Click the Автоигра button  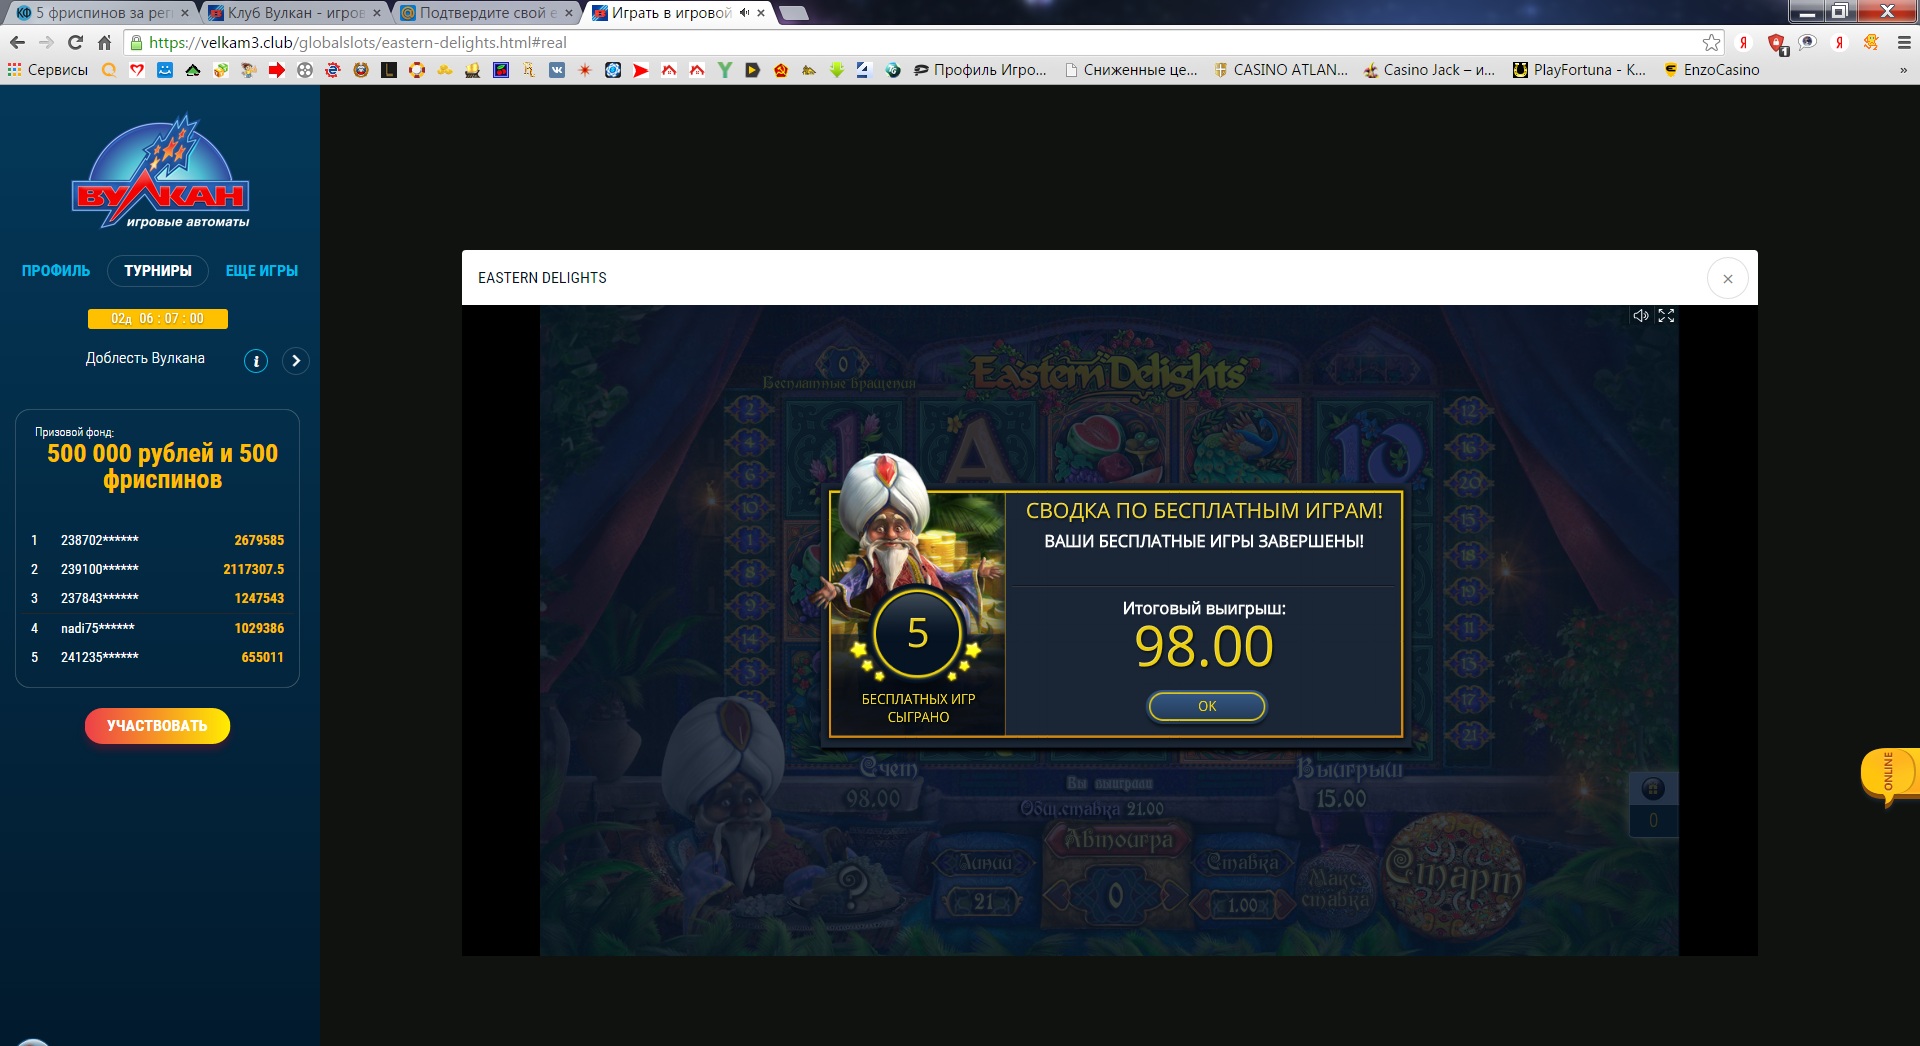pos(1117,841)
